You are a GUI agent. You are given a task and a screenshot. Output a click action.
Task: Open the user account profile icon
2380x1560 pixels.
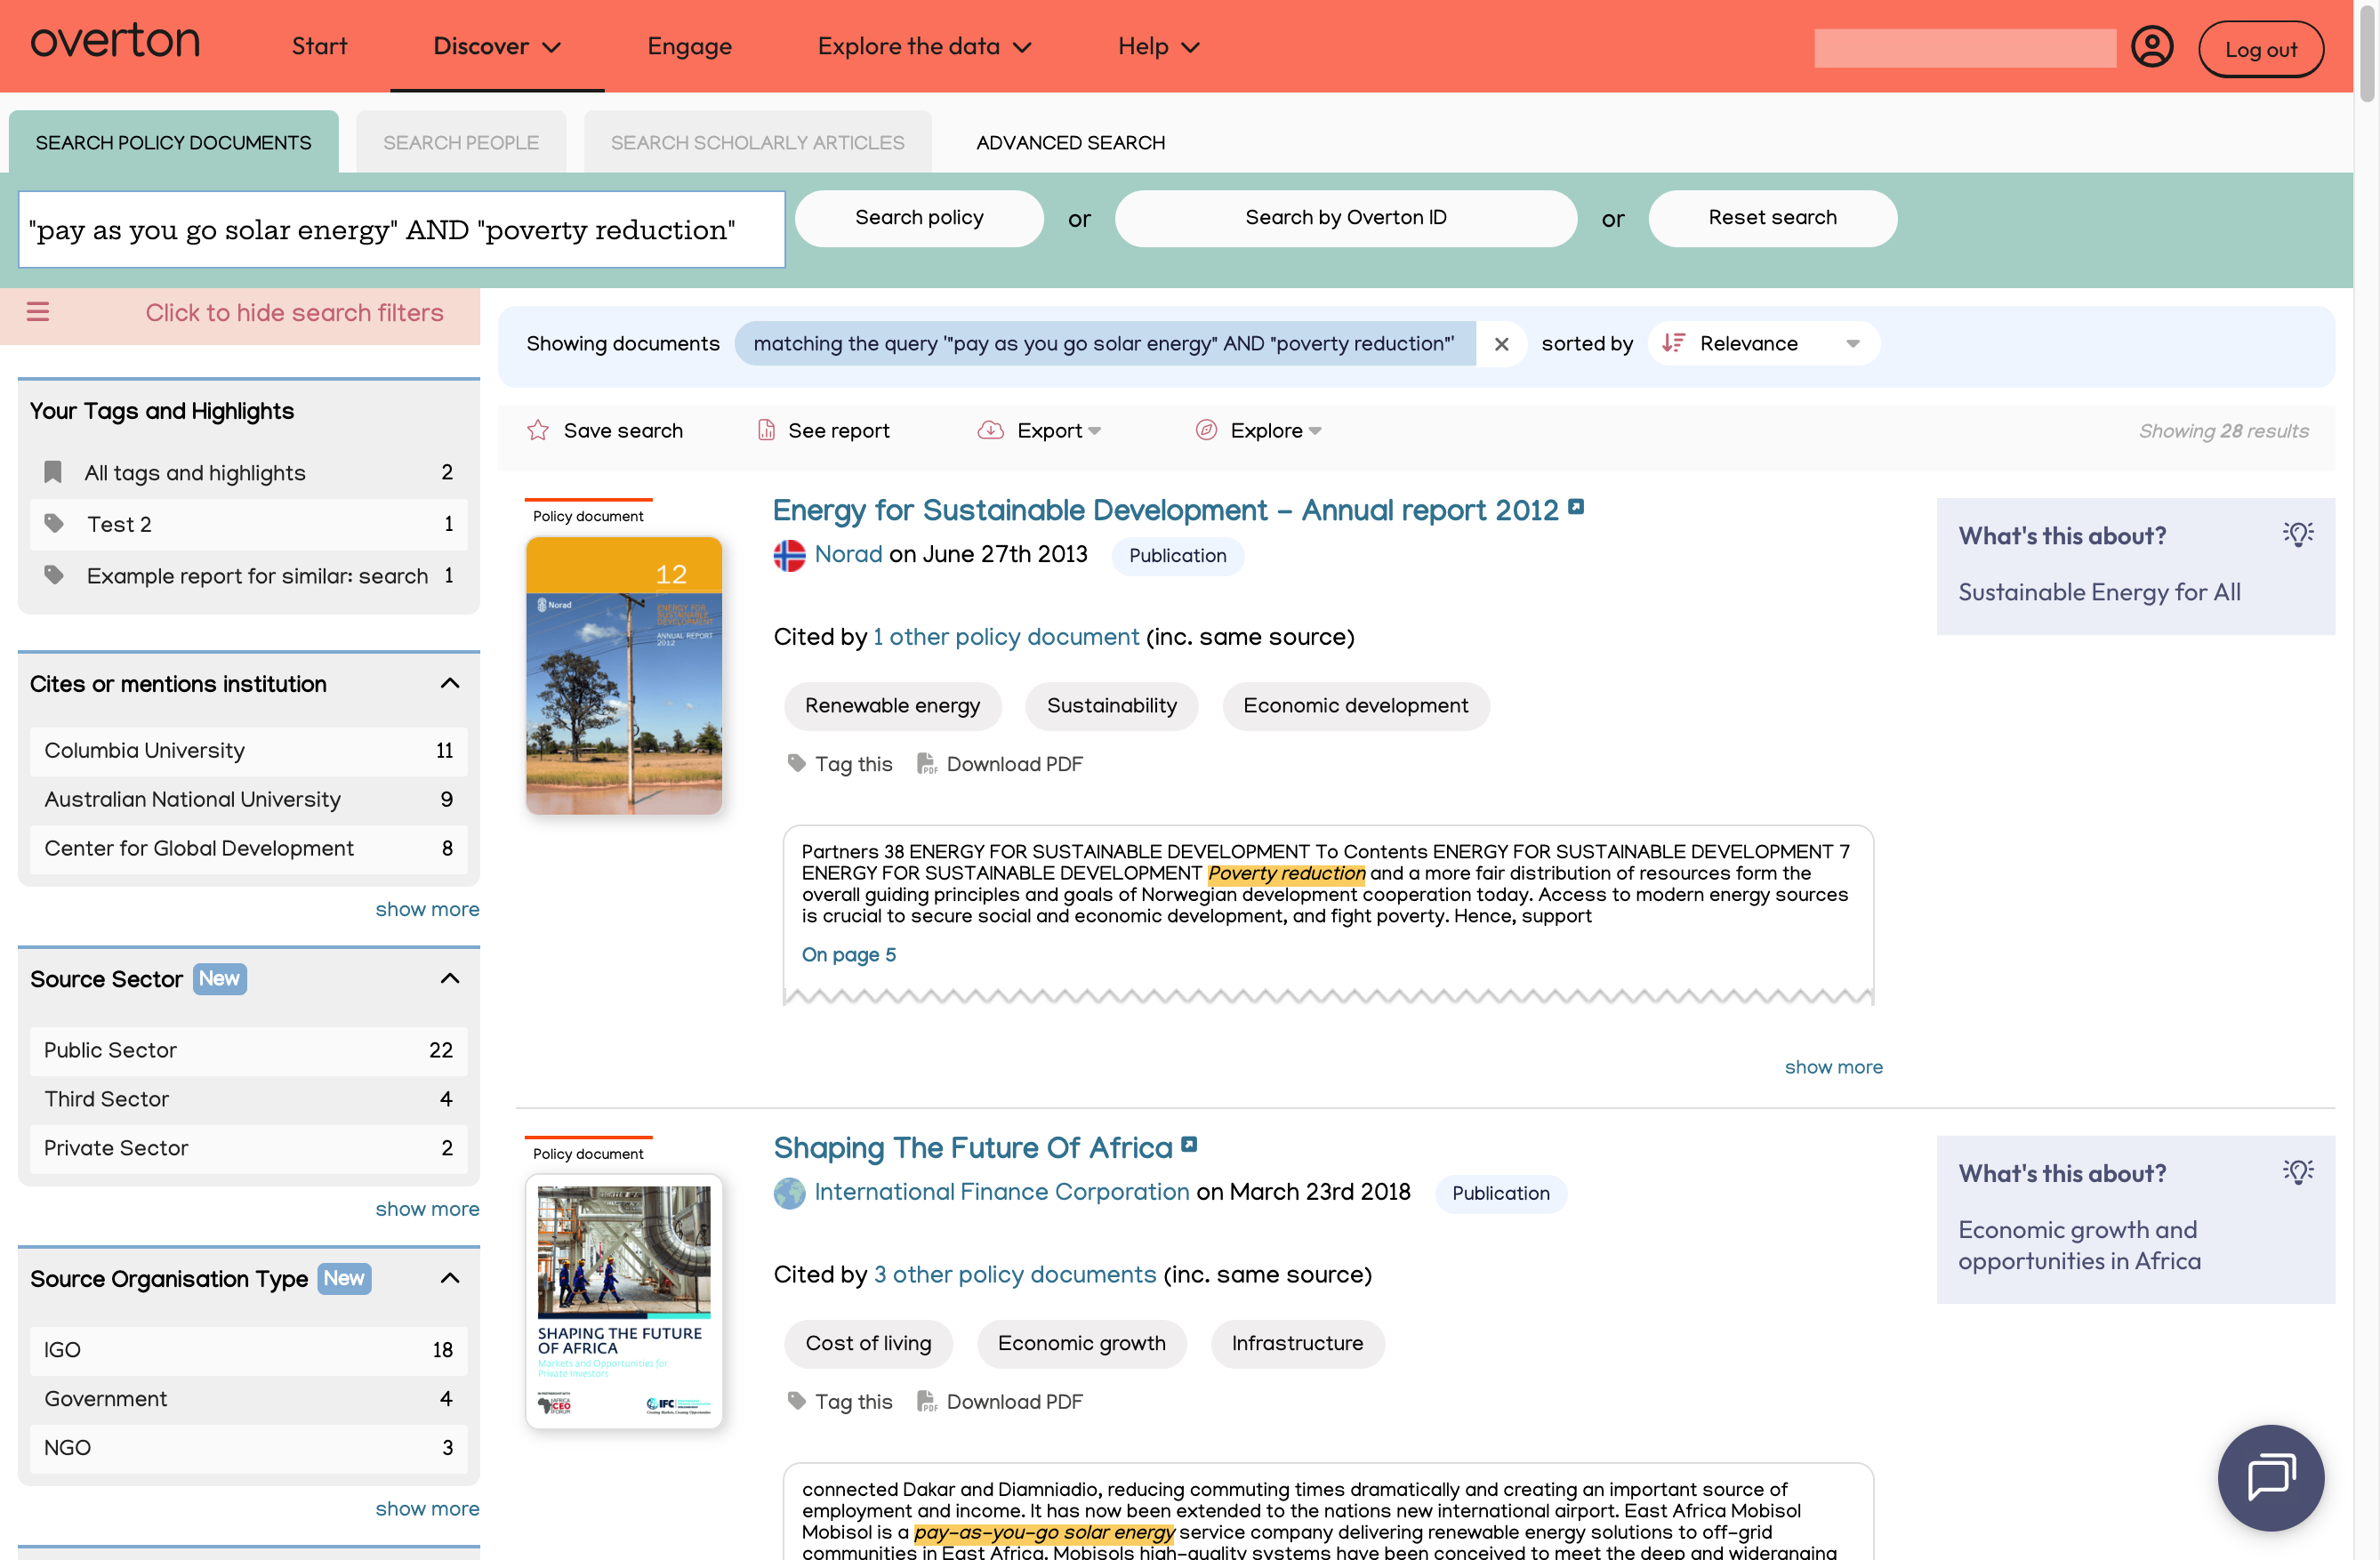(2152, 47)
